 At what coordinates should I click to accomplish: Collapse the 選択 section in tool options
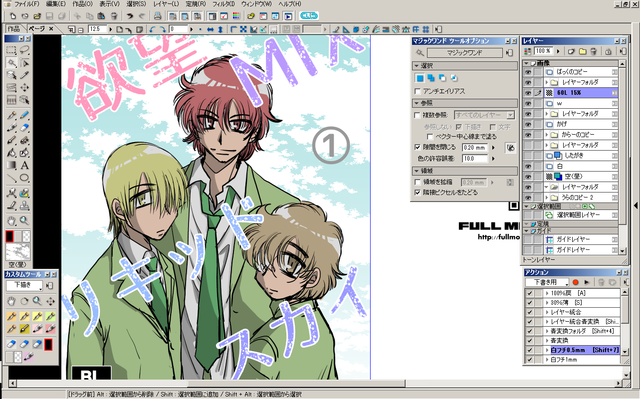click(x=416, y=66)
